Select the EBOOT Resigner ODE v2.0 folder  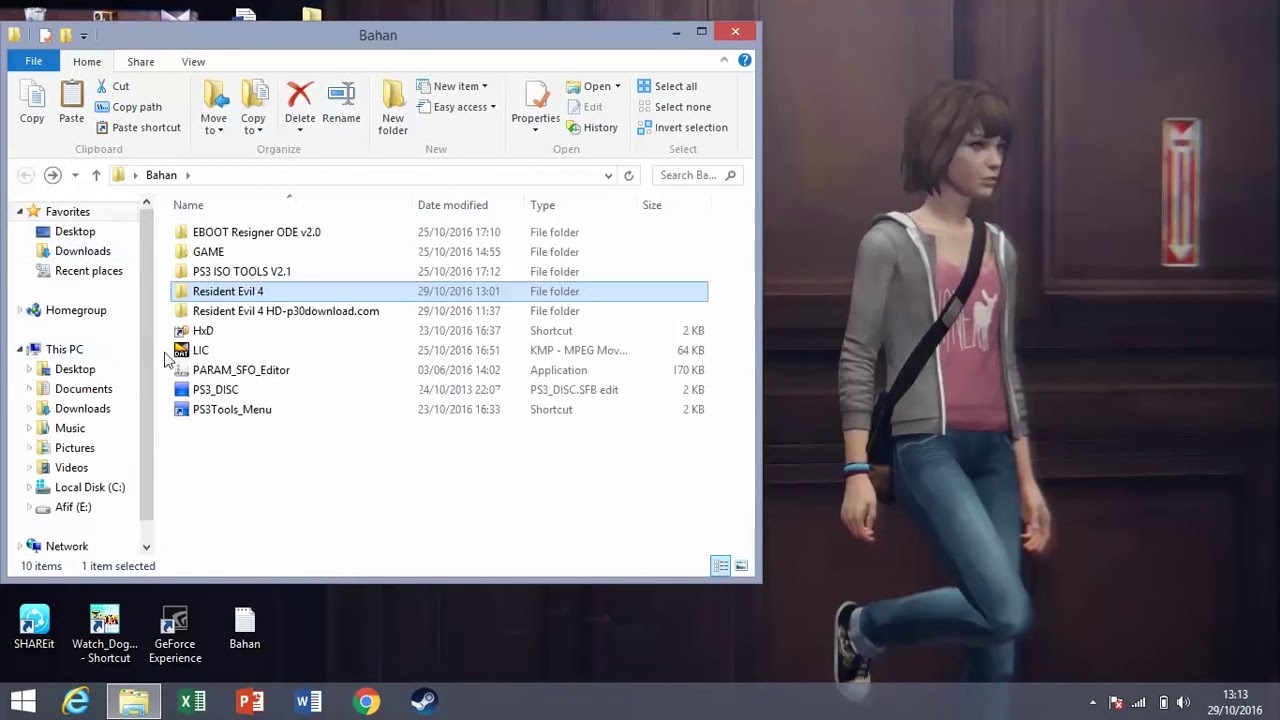(439, 232)
